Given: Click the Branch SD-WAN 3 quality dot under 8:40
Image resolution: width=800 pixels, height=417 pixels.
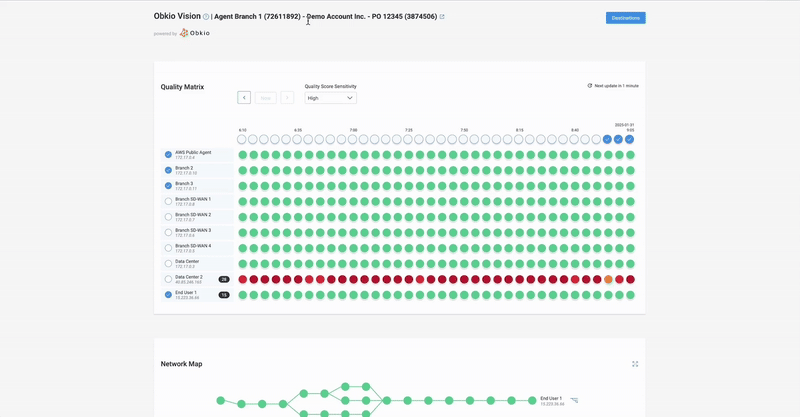Looking at the screenshot, I should pyautogui.click(x=575, y=233).
